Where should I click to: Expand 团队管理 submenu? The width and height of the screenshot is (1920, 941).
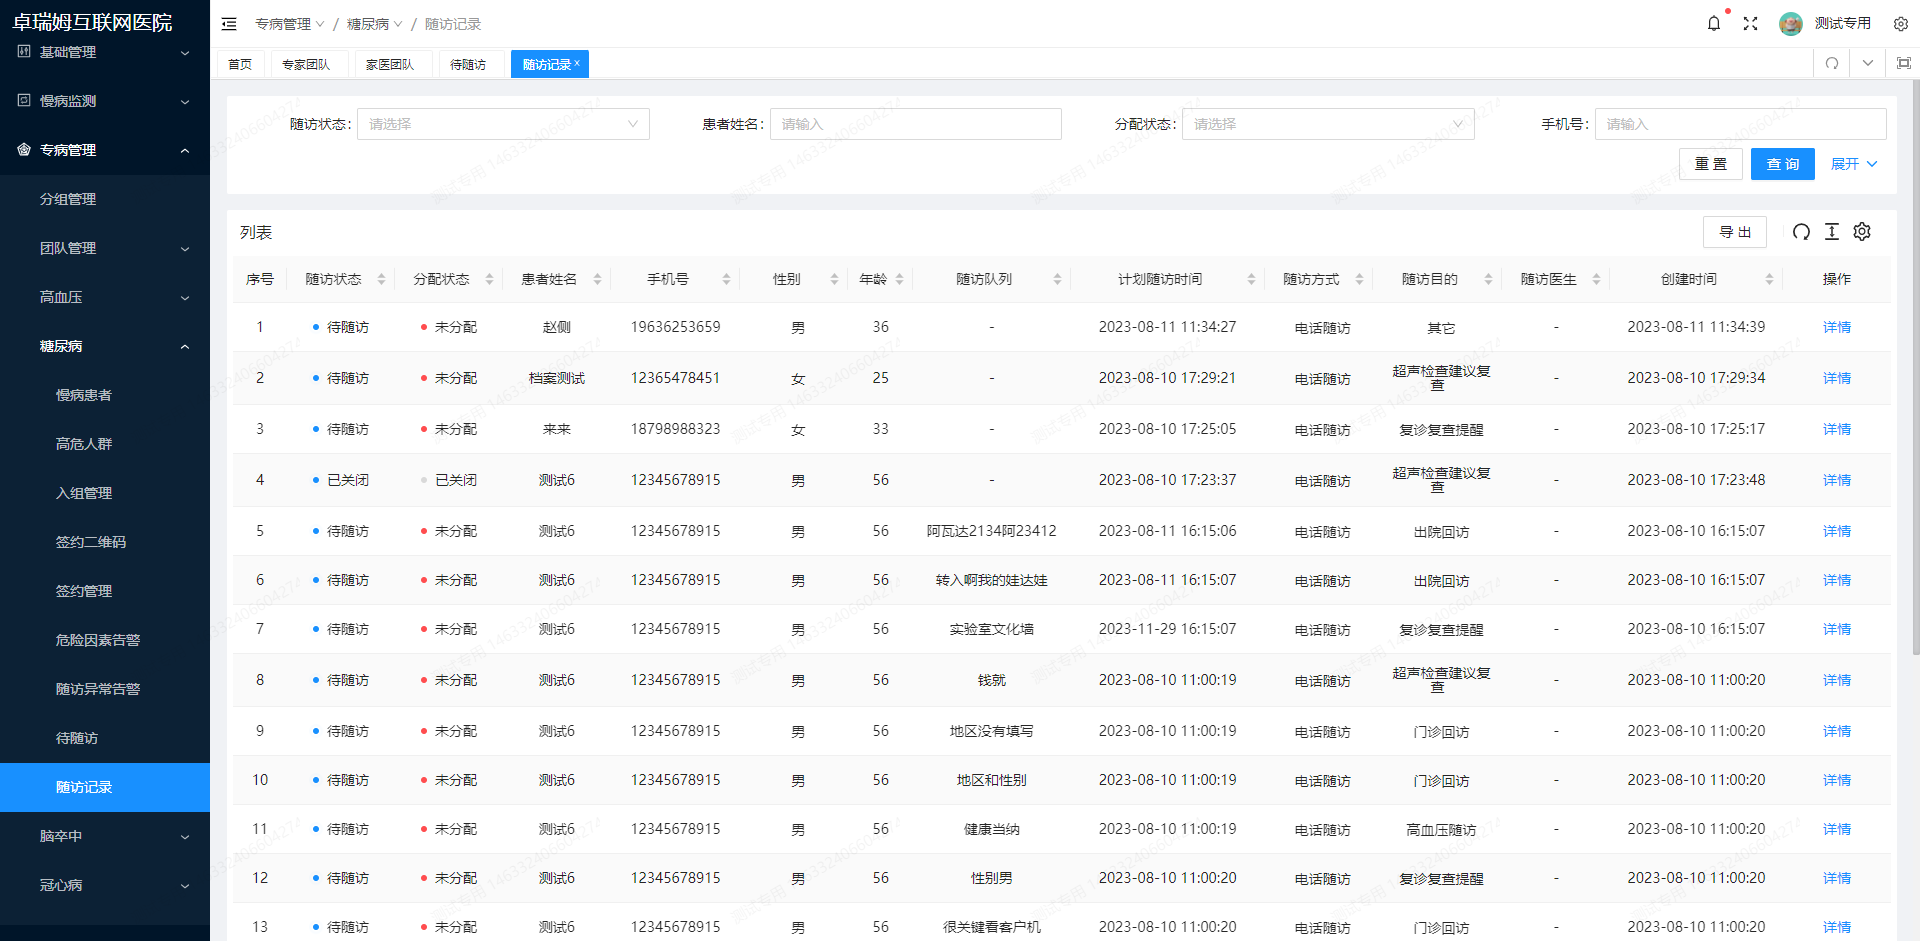point(105,248)
